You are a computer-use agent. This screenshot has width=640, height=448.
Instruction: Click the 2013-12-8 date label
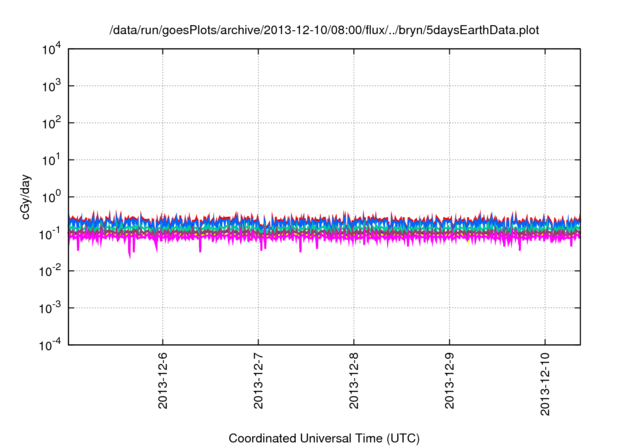click(353, 381)
